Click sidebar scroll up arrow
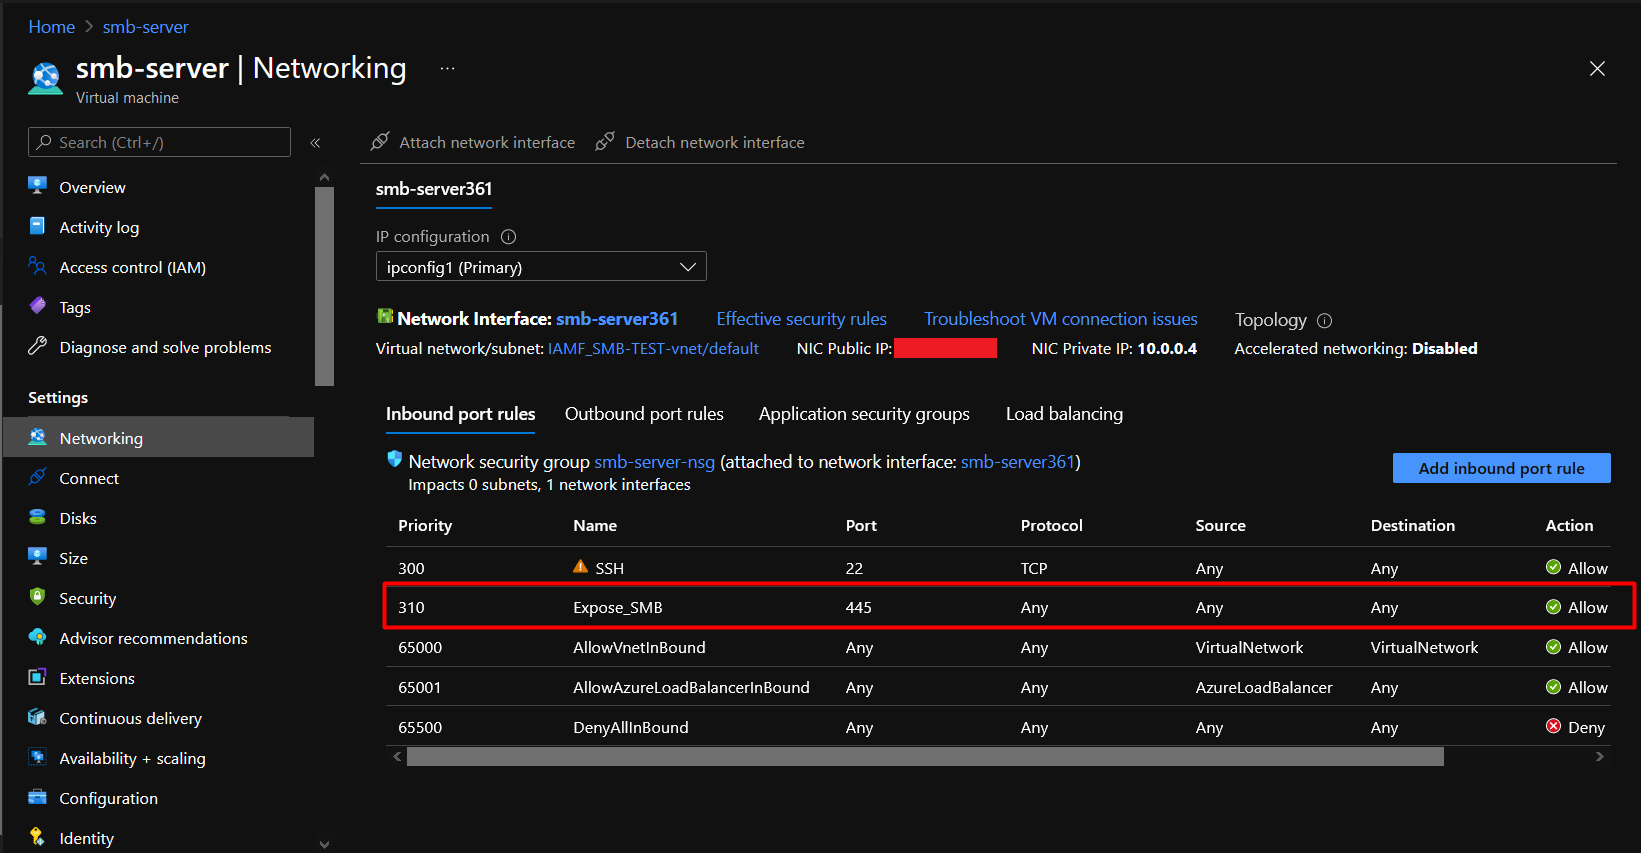 (324, 177)
